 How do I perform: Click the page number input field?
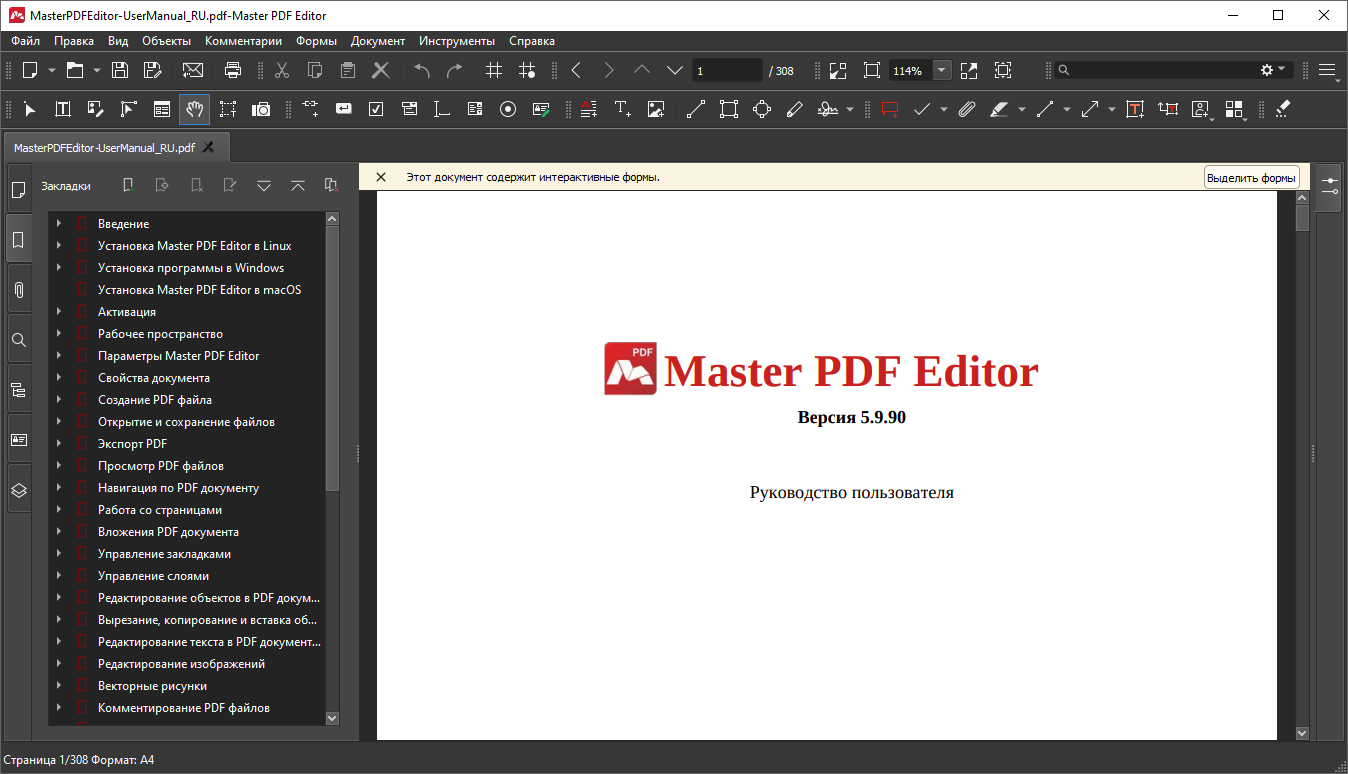pos(726,71)
